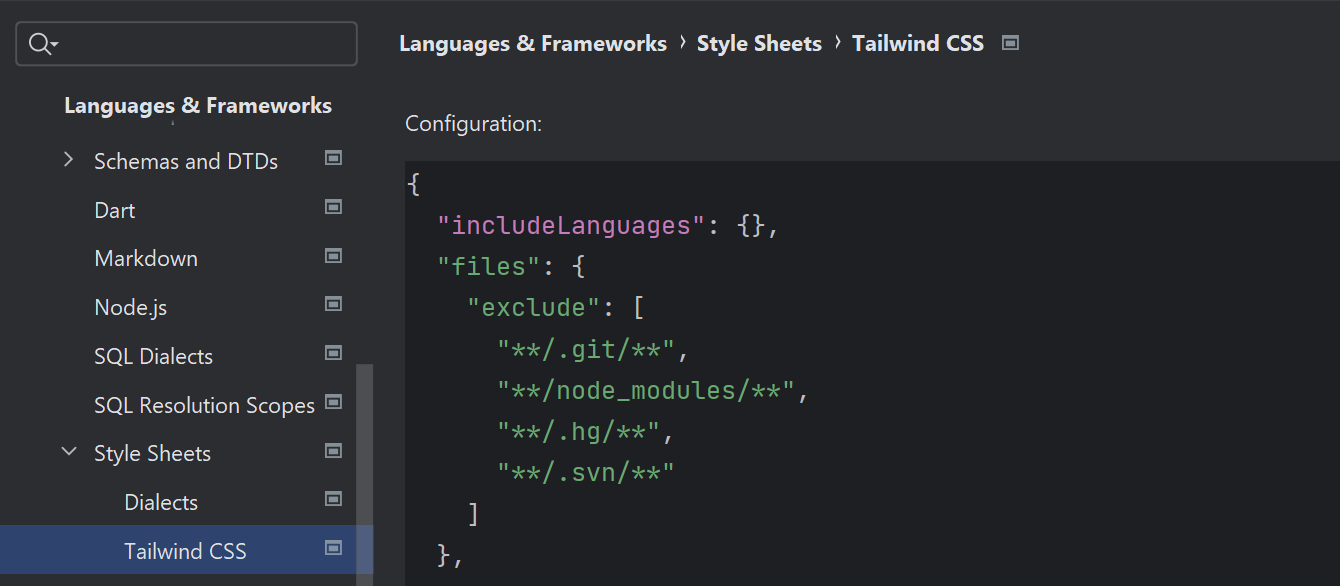Go to Style Sheets via the breadcrumb
Image resolution: width=1340 pixels, height=586 pixels.
coord(759,44)
